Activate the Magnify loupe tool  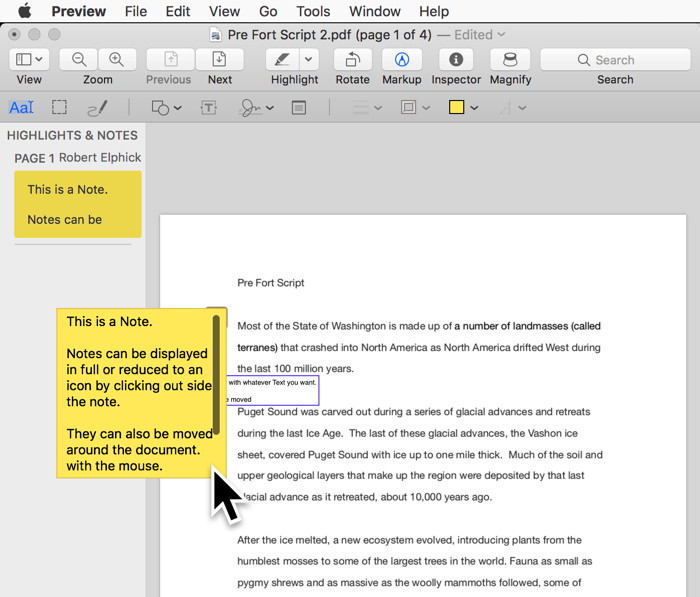510,59
